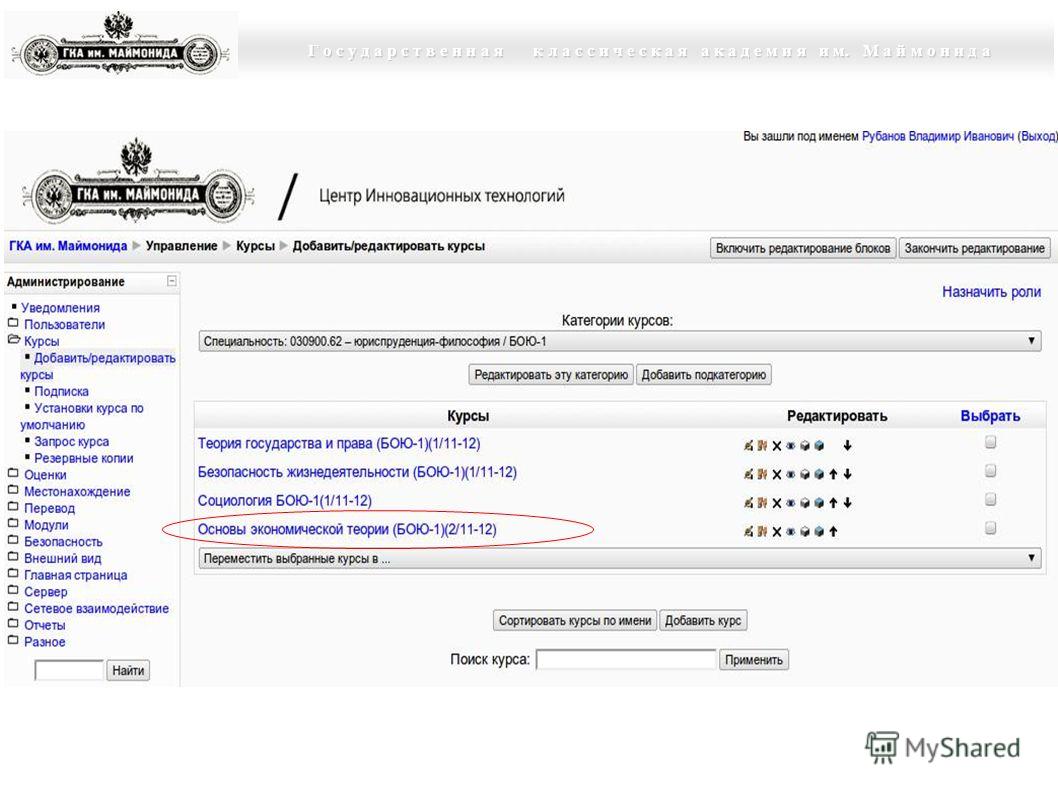1058x793 pixels.
Task: Backup icon for Основы экономической теории
Action: pyautogui.click(x=804, y=532)
